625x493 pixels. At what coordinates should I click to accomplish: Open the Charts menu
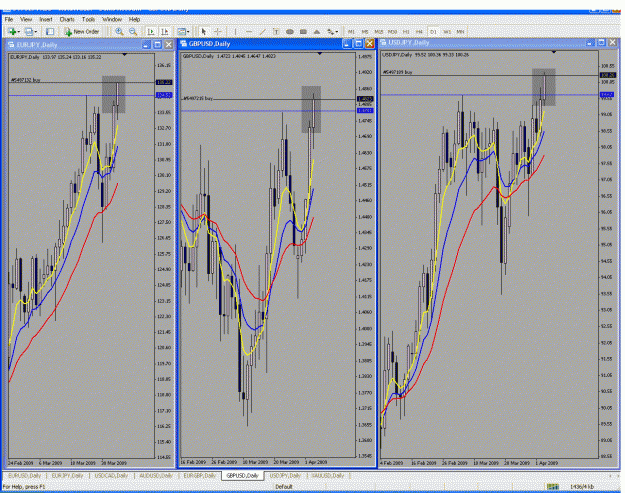pos(67,19)
